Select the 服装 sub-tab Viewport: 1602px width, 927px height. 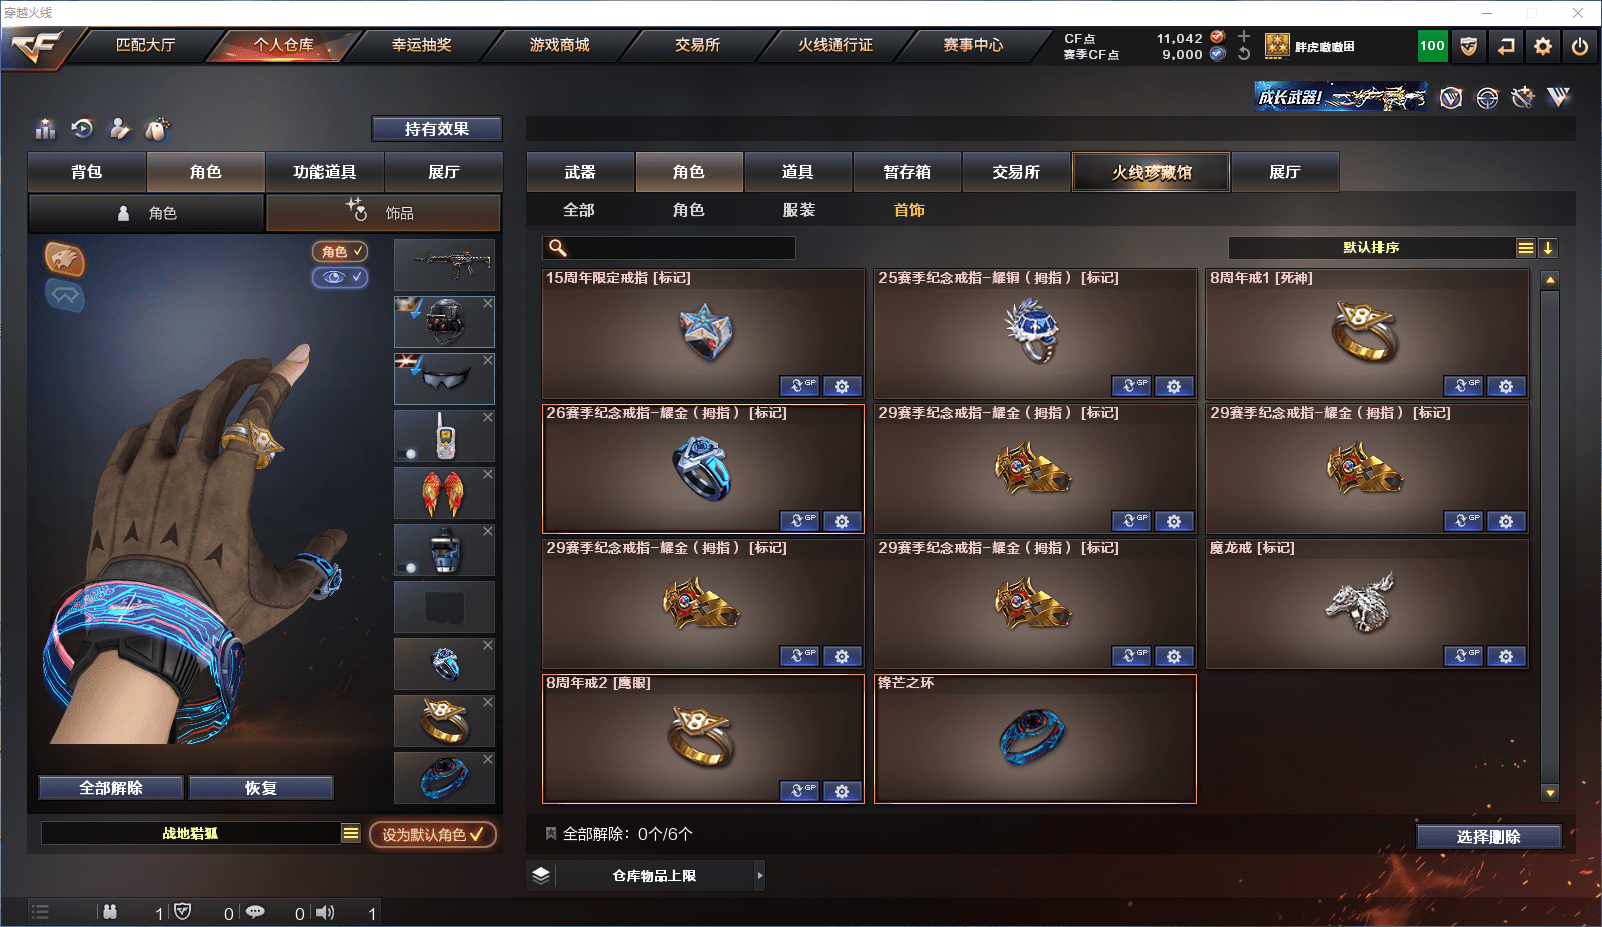798,210
